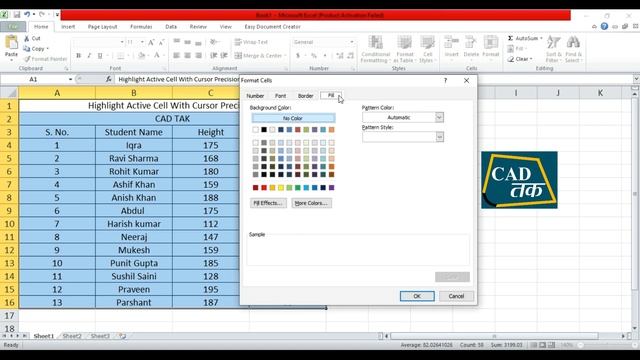Switch to the Font tab in Format Cells
This screenshot has width=640, height=360.
click(x=280, y=96)
